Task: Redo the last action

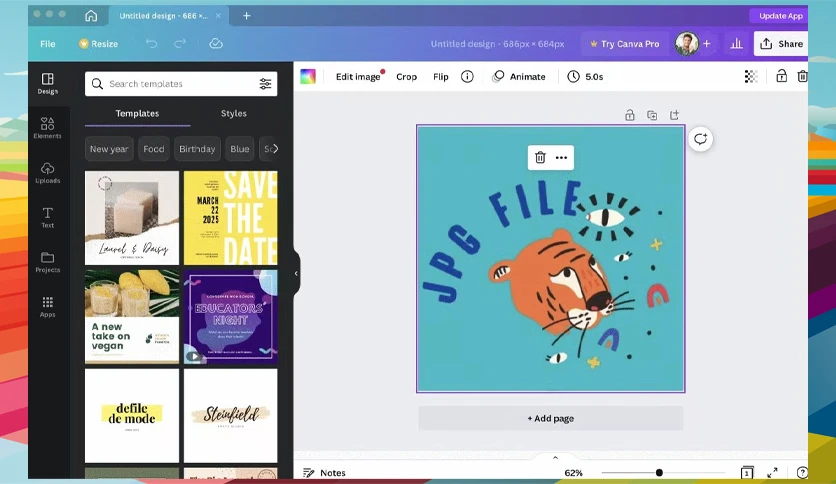Action: pyautogui.click(x=180, y=44)
